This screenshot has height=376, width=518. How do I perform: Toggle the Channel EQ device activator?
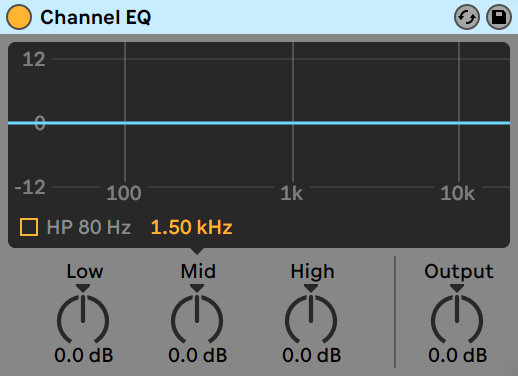tap(19, 17)
